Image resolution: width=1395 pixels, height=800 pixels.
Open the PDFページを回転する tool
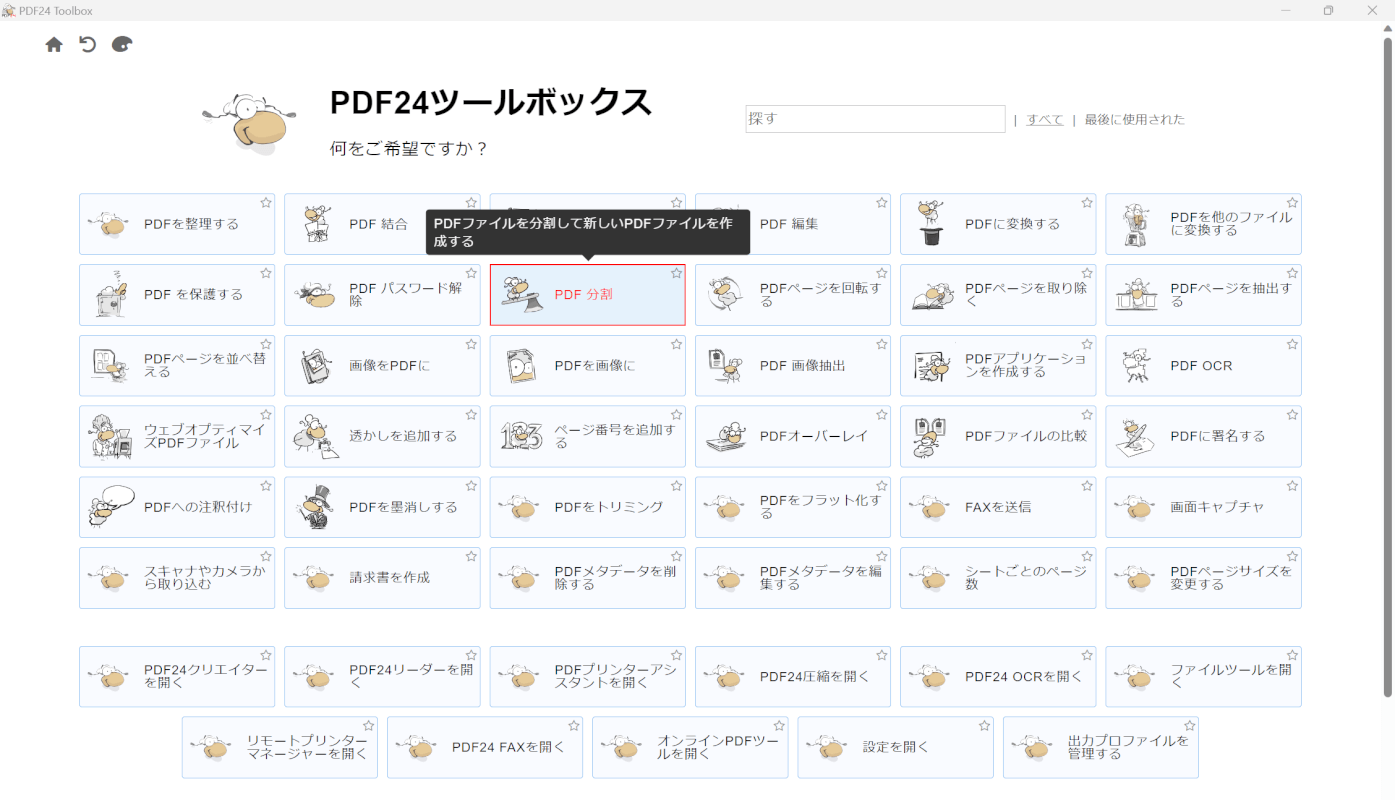pyautogui.click(x=792, y=295)
